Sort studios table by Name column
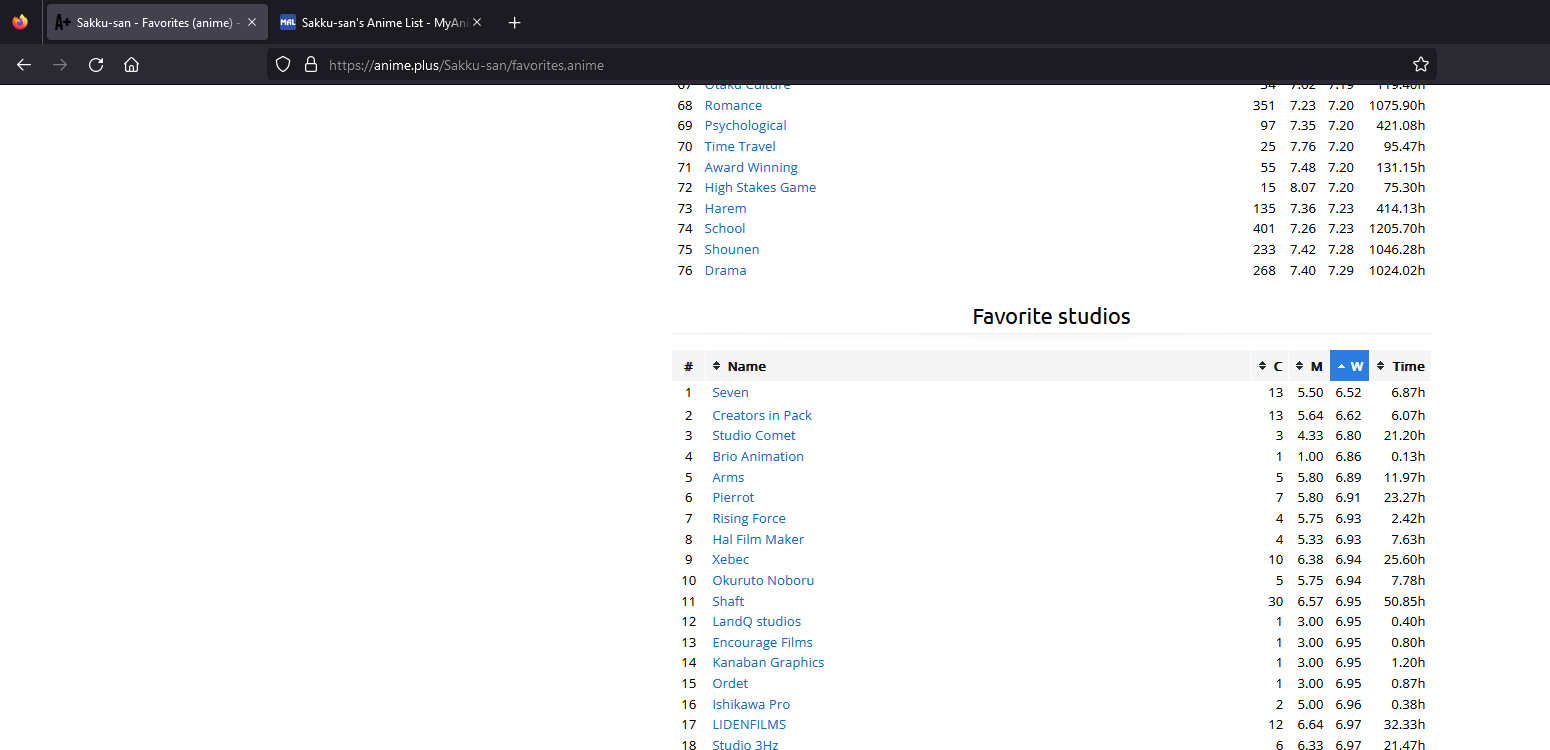Screen dimensions: 1550x750 click(x=746, y=366)
